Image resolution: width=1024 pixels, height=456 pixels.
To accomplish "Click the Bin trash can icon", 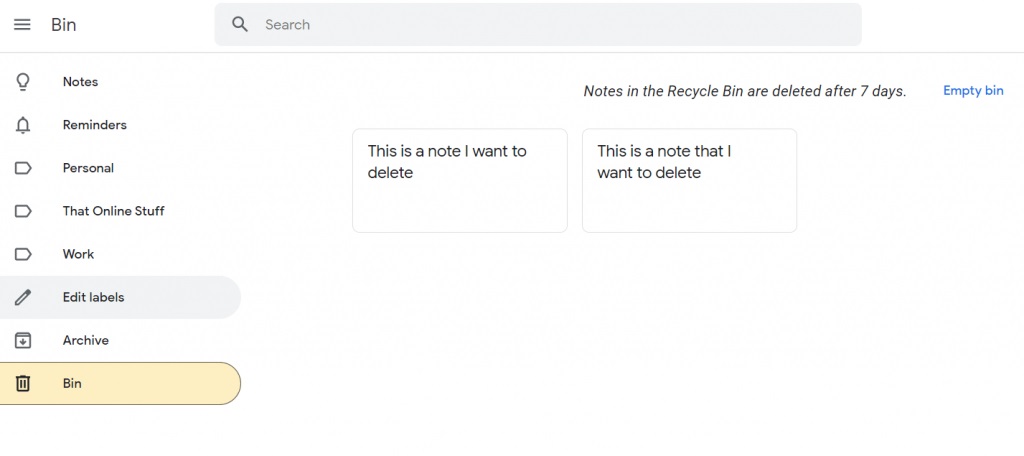I will (x=23, y=383).
